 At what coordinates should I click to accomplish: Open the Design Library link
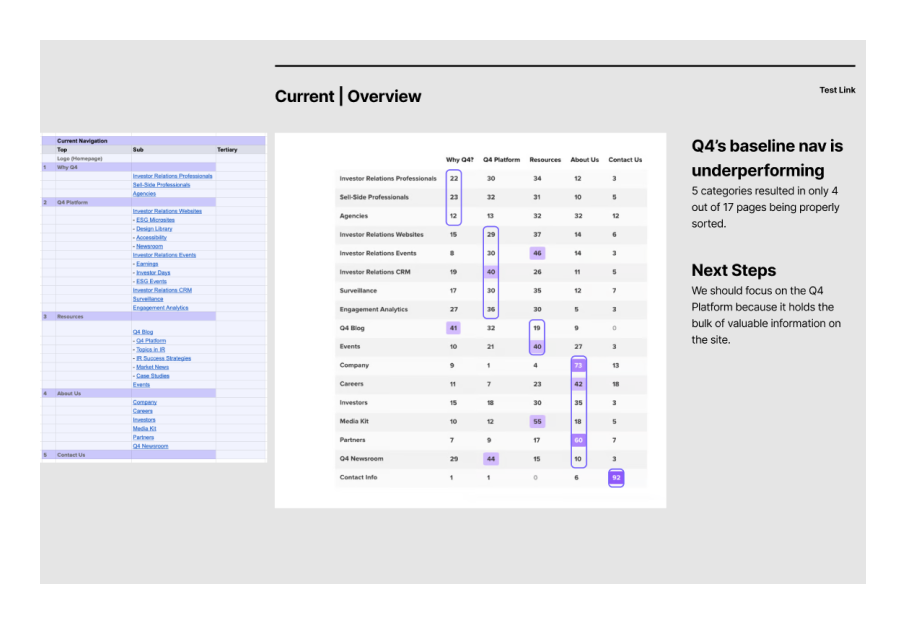[154, 229]
